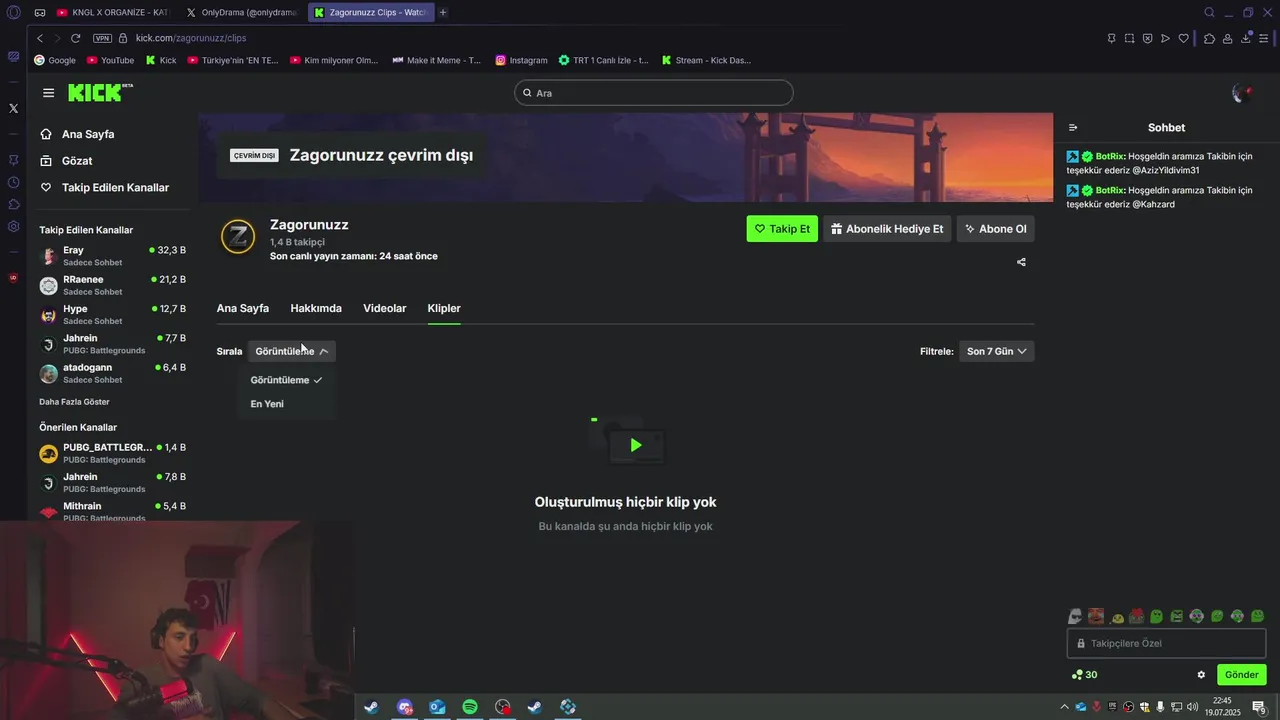
Task: Open YouTube bookmark in bookmarks bar
Action: click(109, 60)
